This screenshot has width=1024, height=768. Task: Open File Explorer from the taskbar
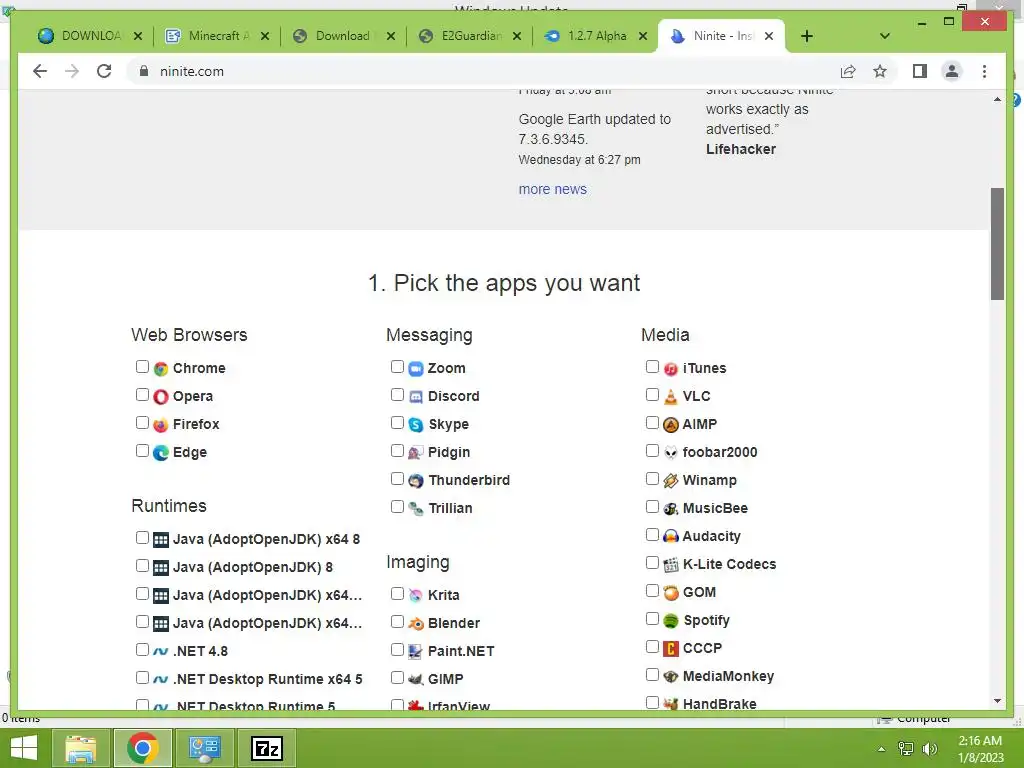pyautogui.click(x=80, y=748)
